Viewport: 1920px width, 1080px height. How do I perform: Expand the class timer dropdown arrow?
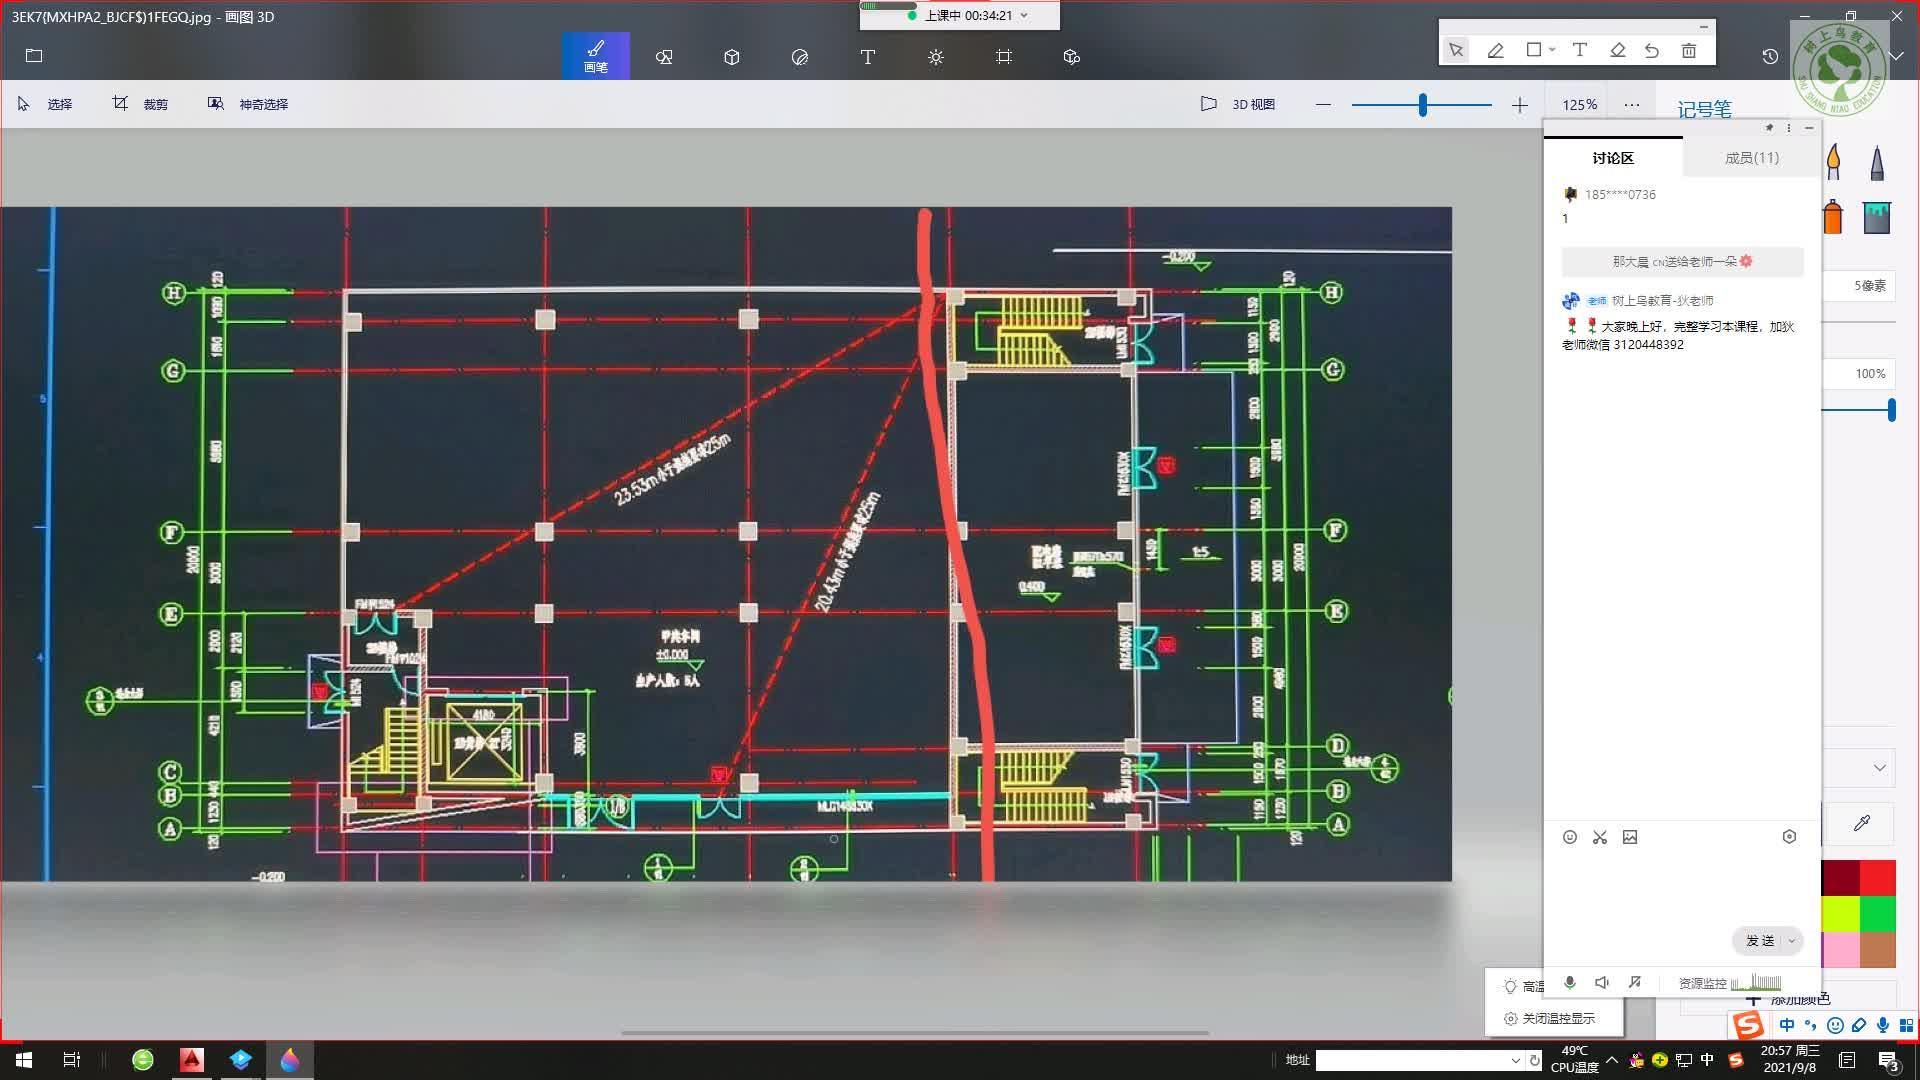pos(1024,15)
